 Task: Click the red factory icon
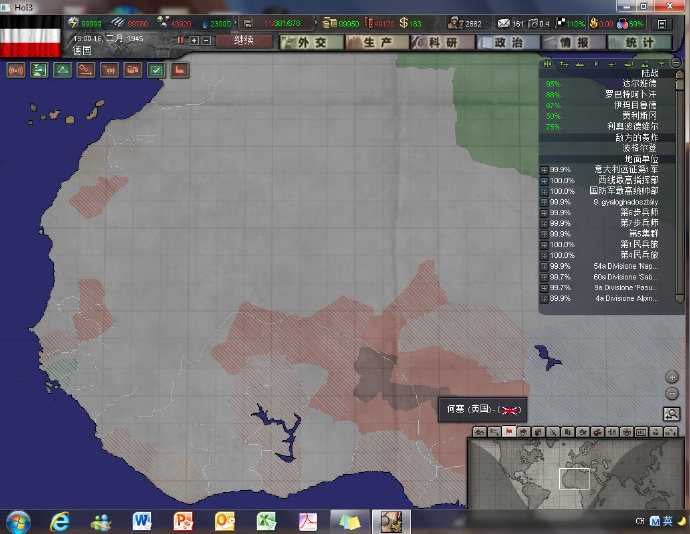tap(180, 70)
